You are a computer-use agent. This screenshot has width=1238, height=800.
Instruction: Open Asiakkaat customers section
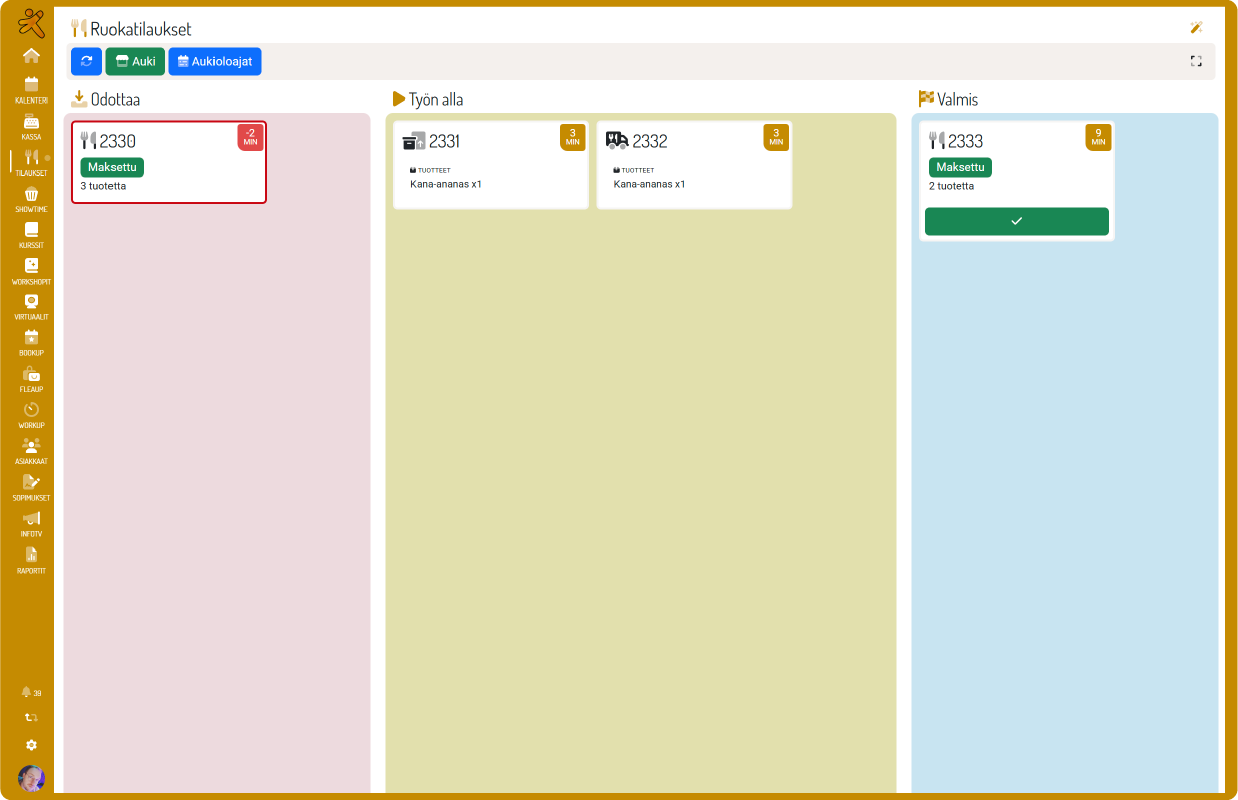[31, 451]
